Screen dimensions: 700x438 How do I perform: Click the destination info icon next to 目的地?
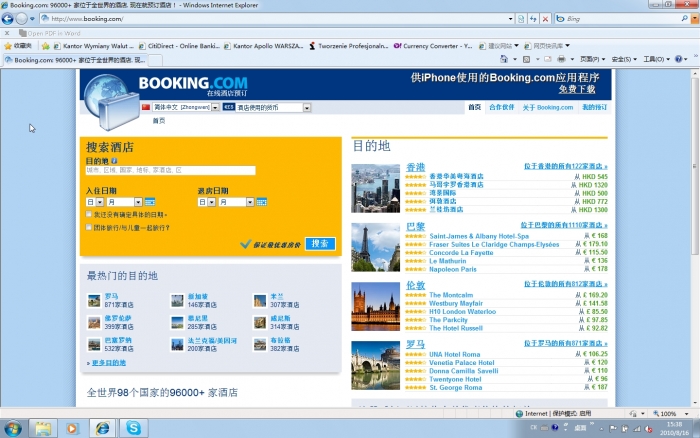[x=115, y=160]
